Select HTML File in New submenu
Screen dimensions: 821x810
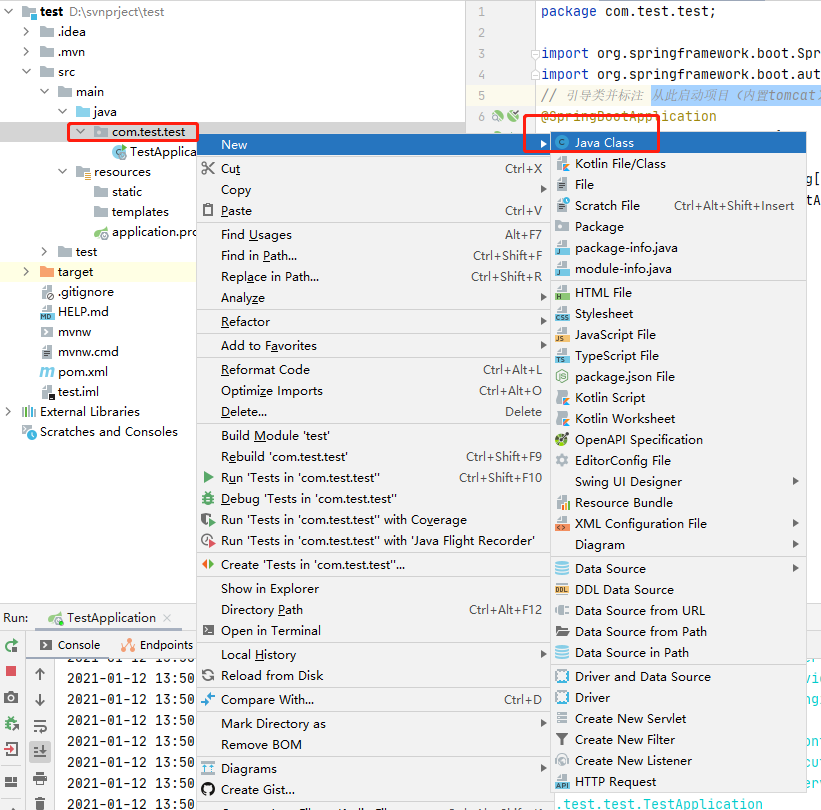click(679, 292)
